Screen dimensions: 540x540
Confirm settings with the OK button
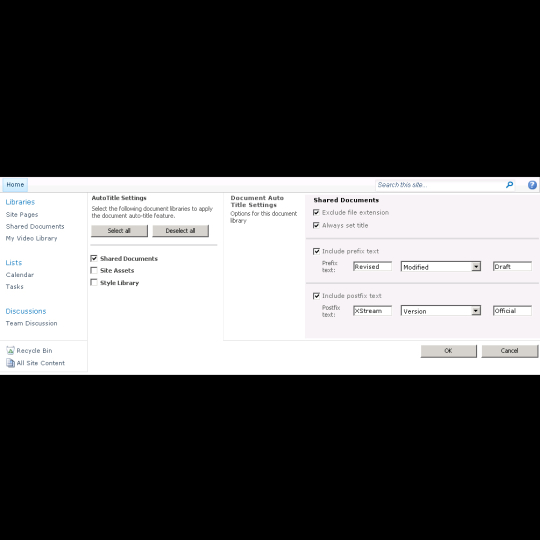pyautogui.click(x=448, y=351)
